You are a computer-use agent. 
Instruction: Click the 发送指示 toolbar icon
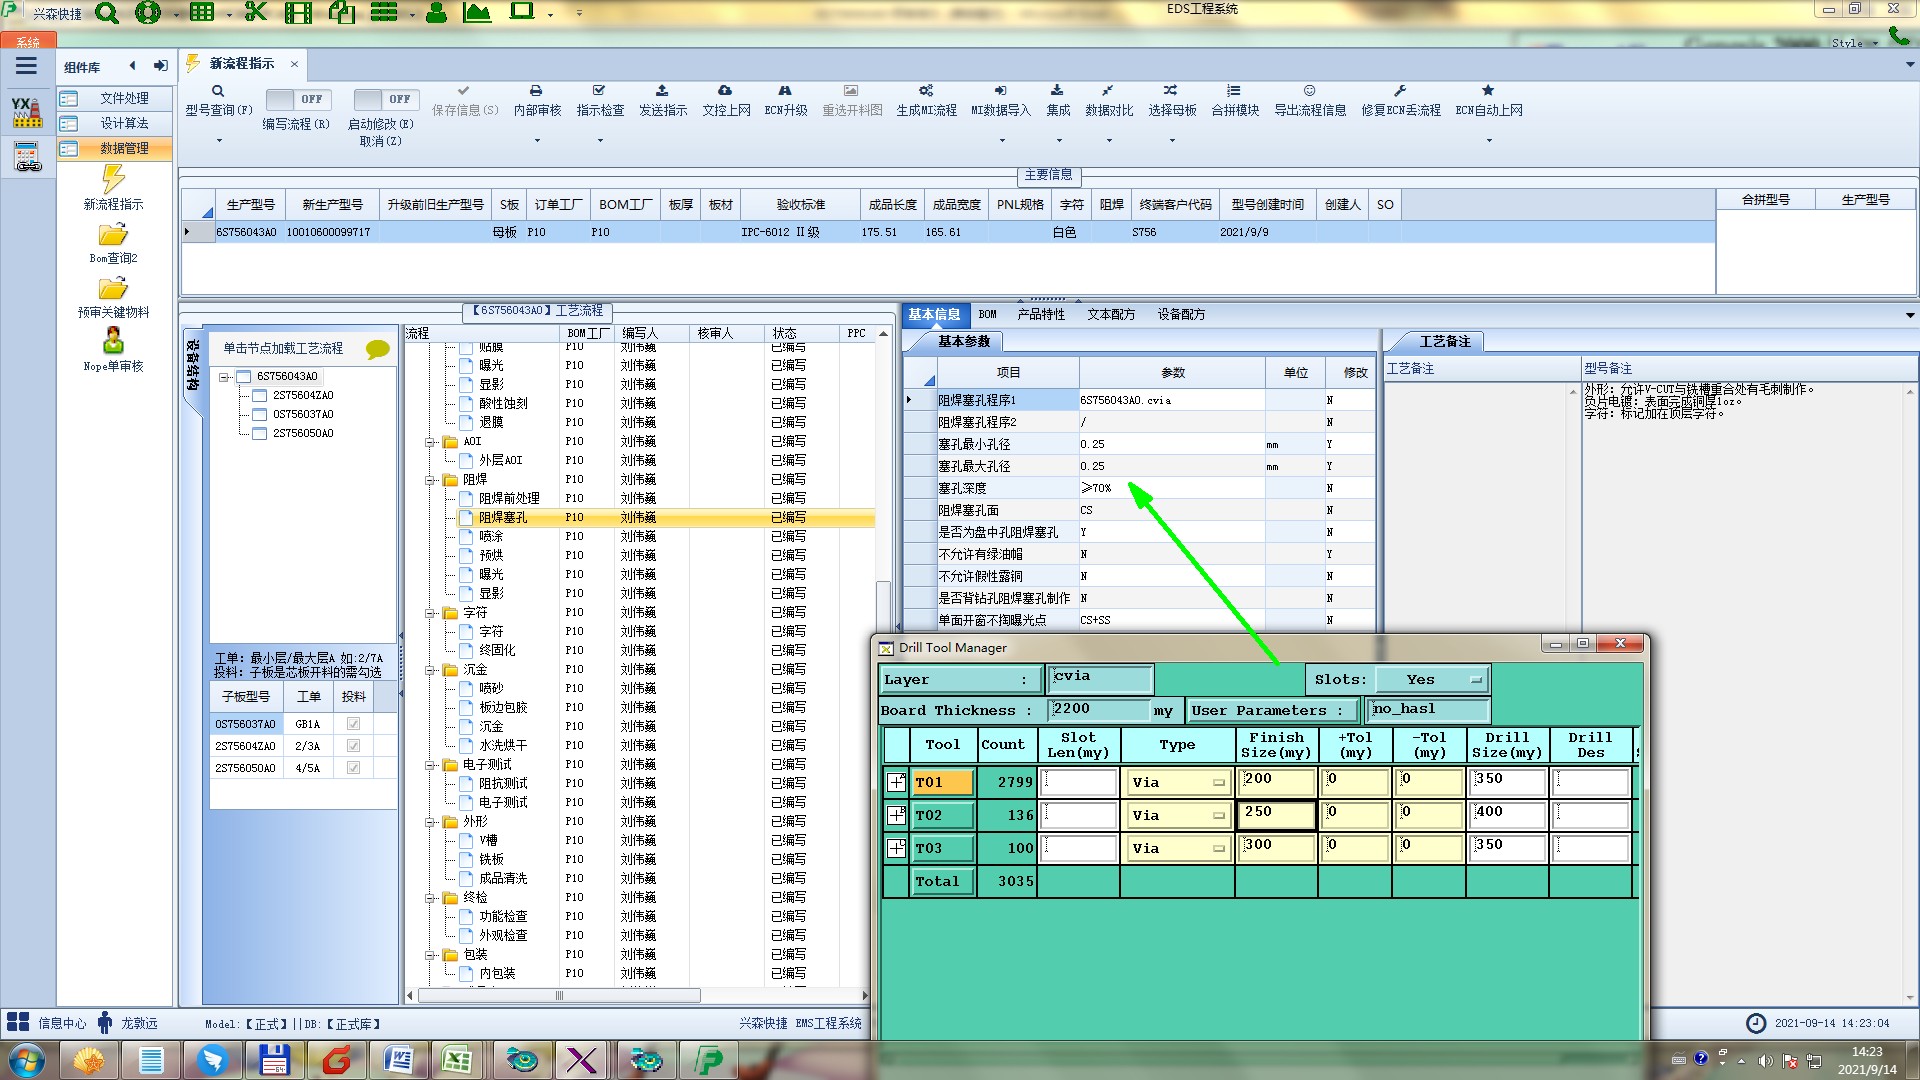[x=662, y=91]
